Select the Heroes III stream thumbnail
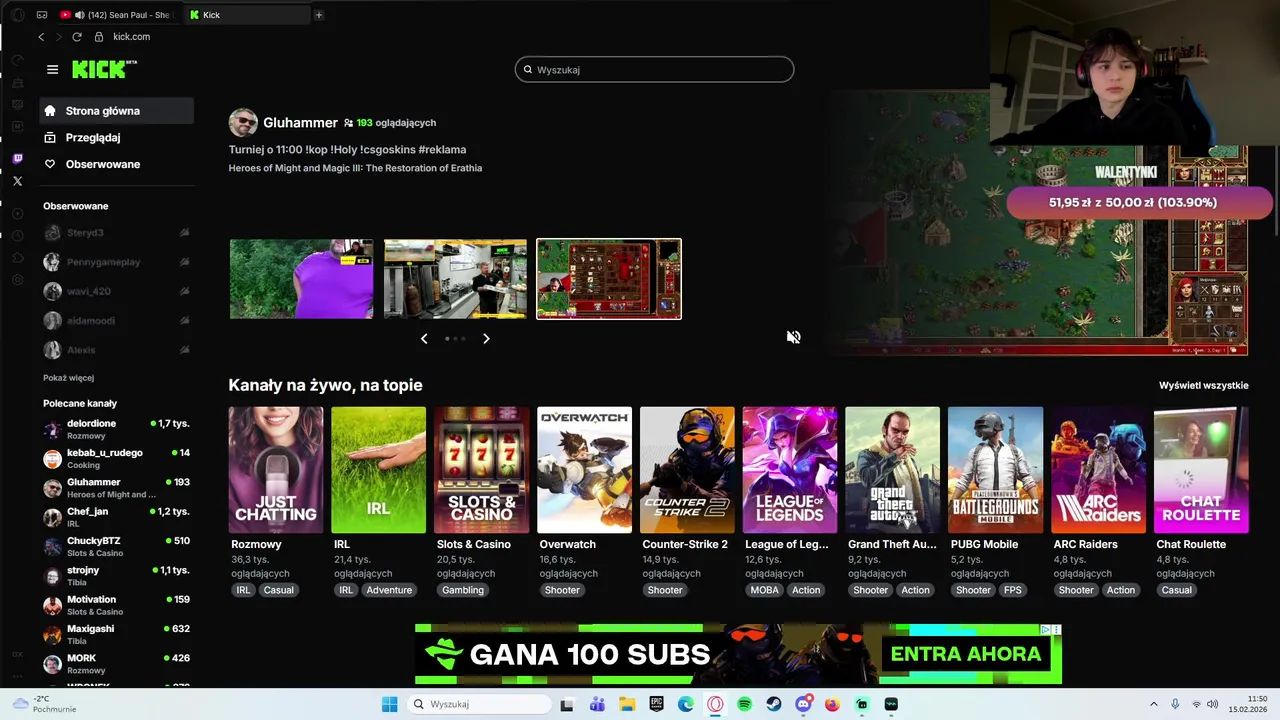The image size is (1280, 720). 609,279
